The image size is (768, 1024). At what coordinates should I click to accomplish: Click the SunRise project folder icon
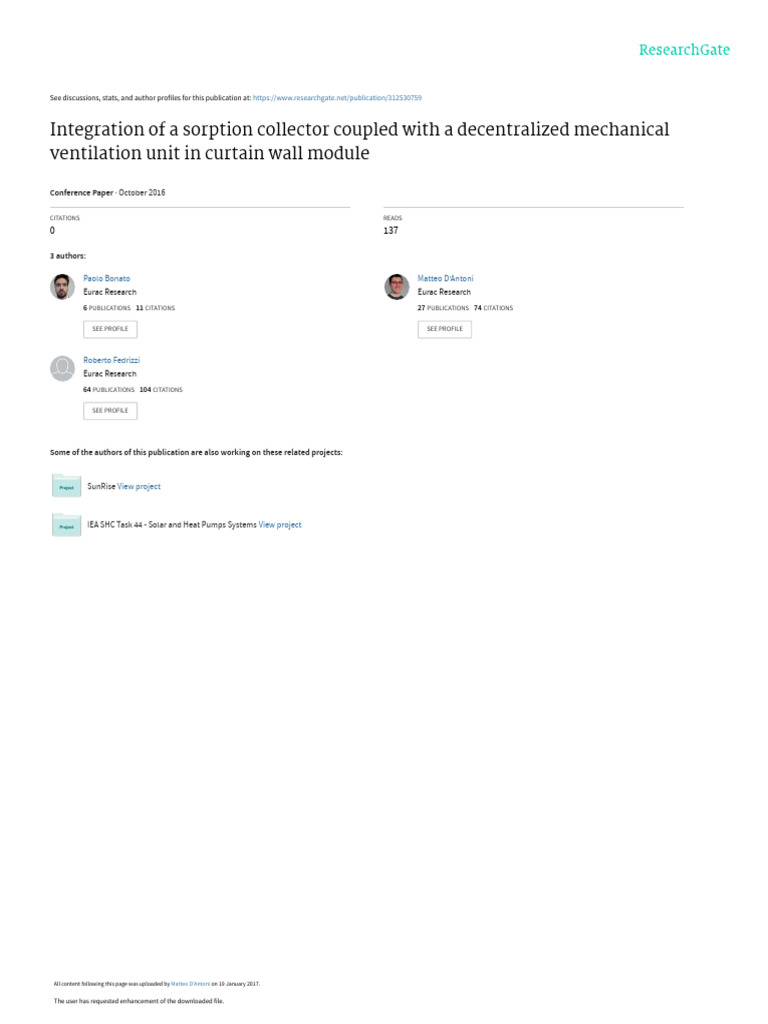coord(67,486)
